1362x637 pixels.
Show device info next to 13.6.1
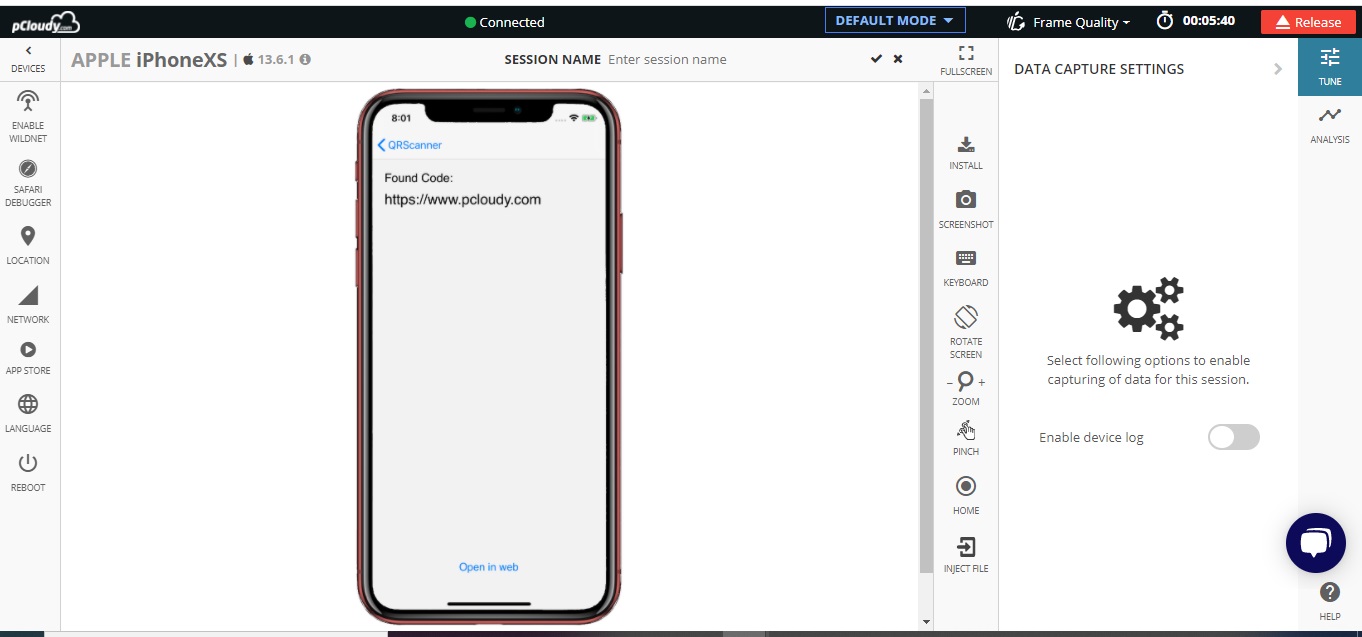(305, 59)
